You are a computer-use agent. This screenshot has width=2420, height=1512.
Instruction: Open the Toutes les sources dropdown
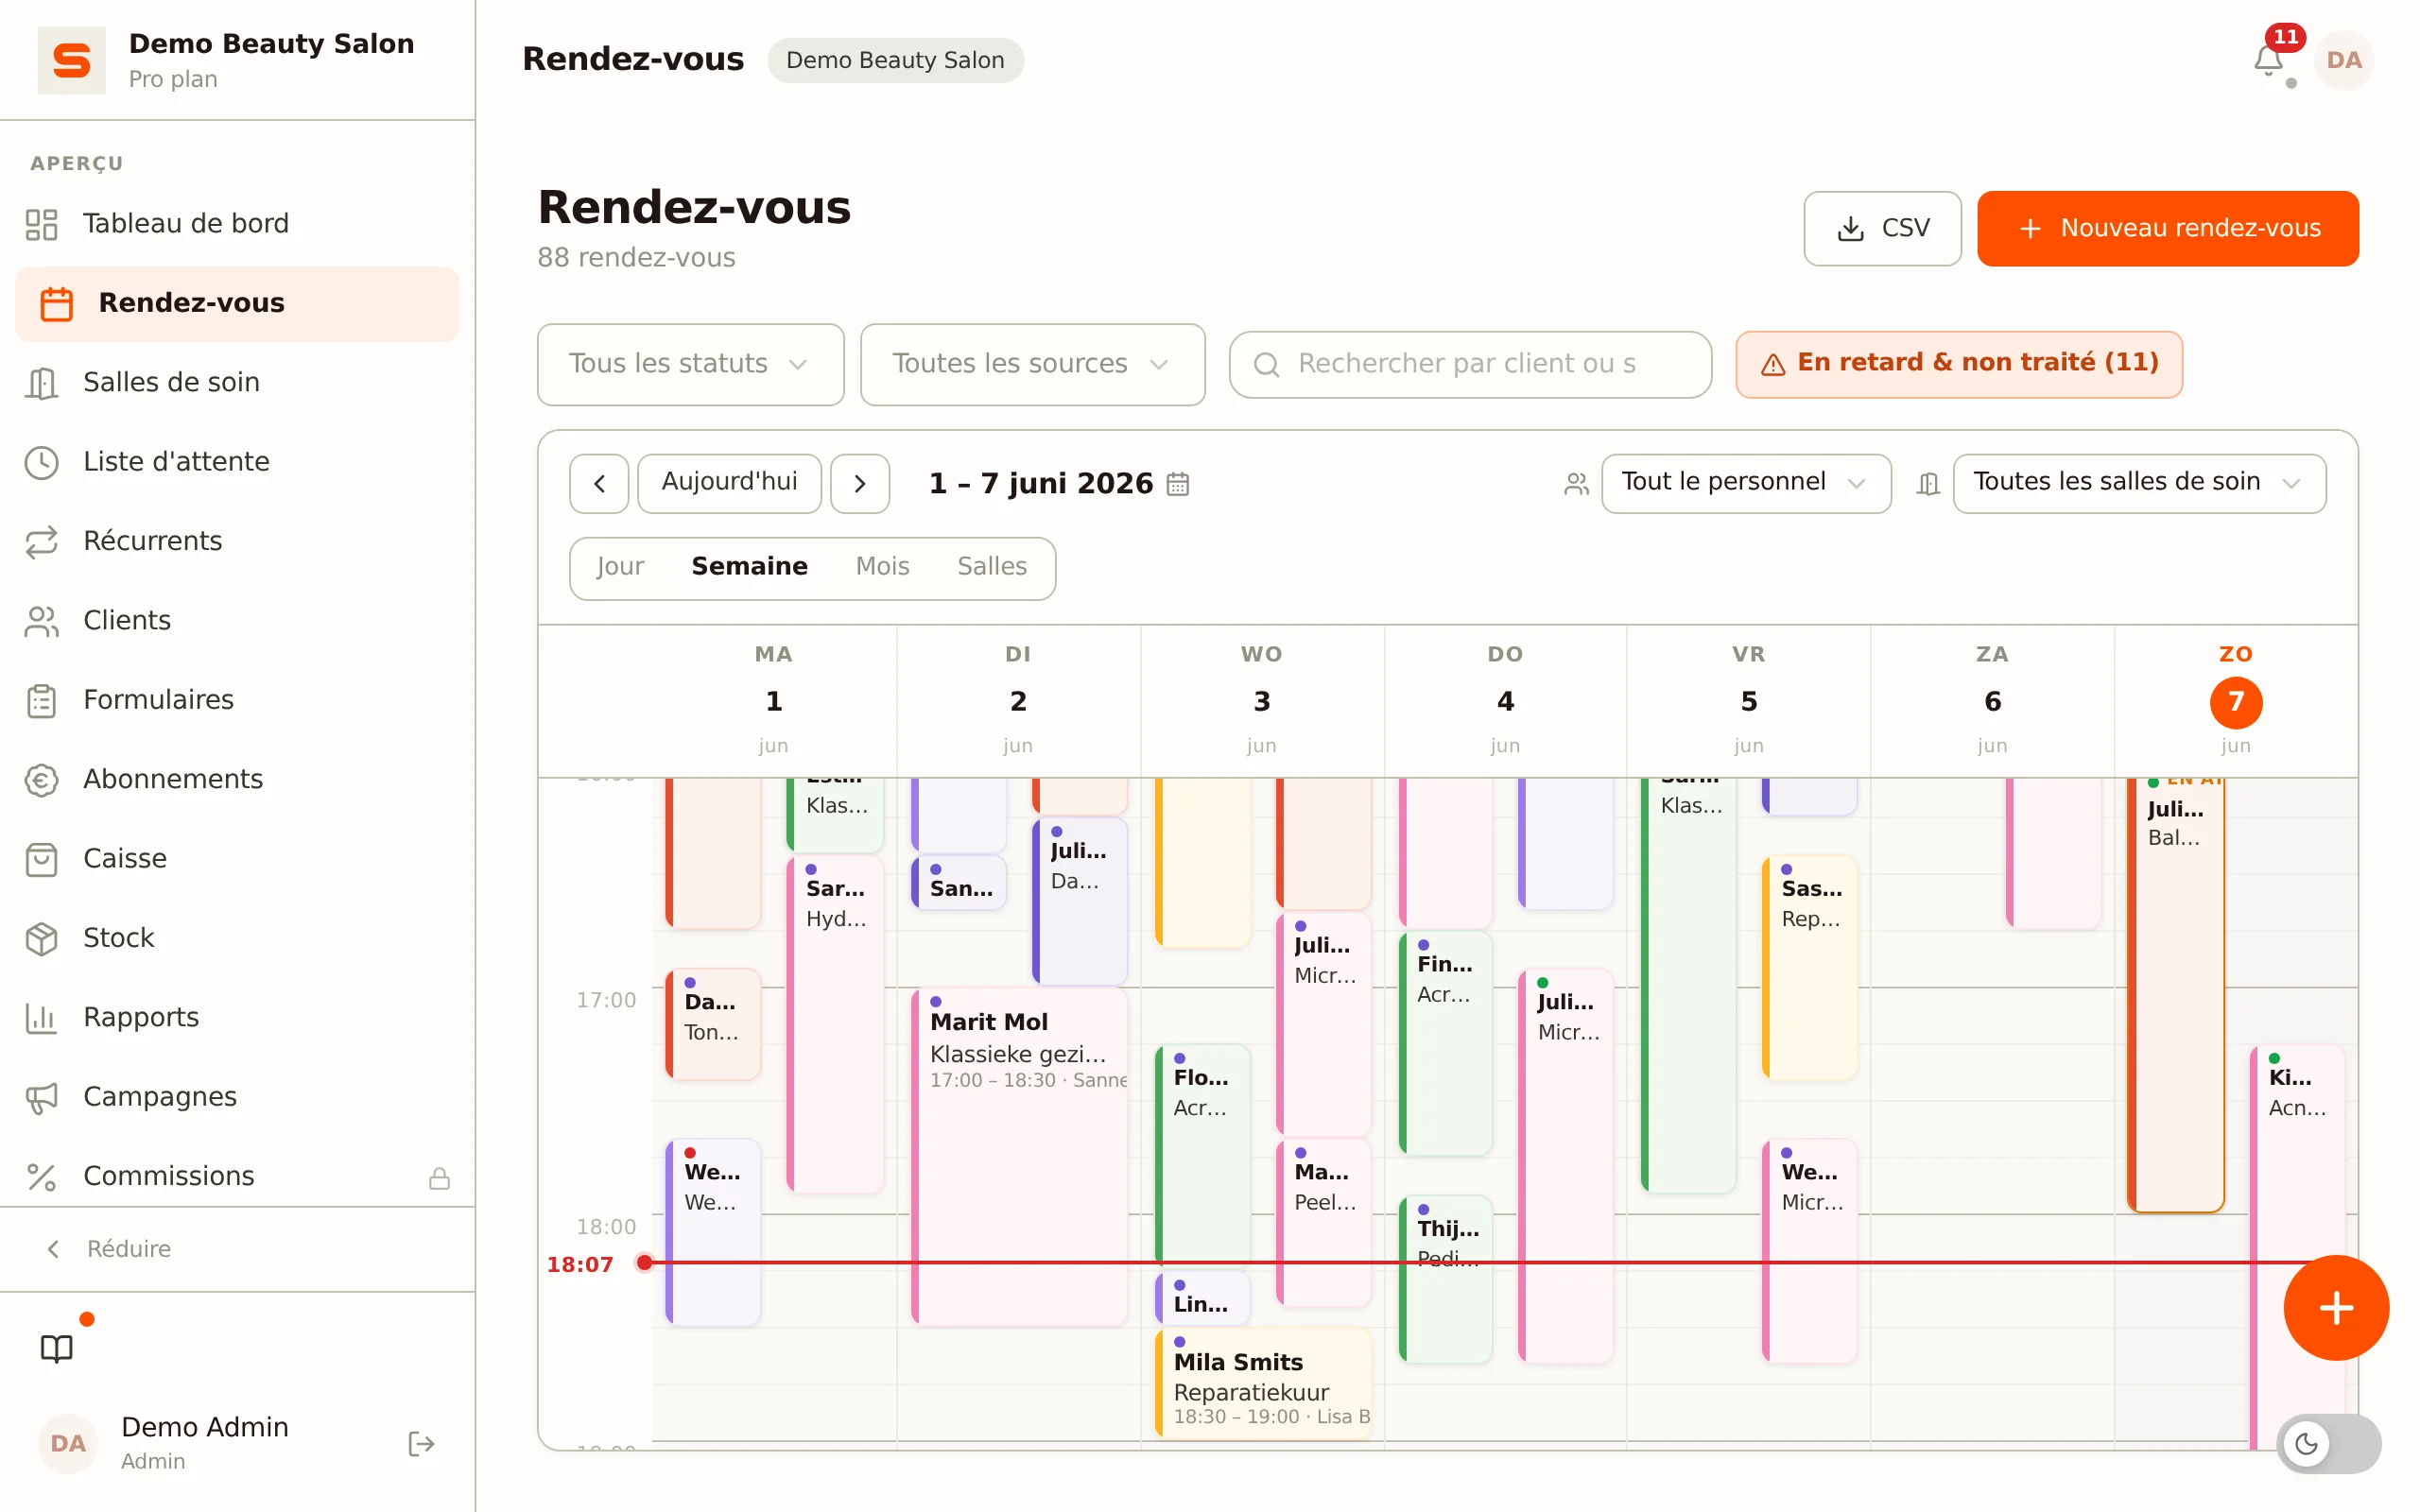tap(1032, 364)
